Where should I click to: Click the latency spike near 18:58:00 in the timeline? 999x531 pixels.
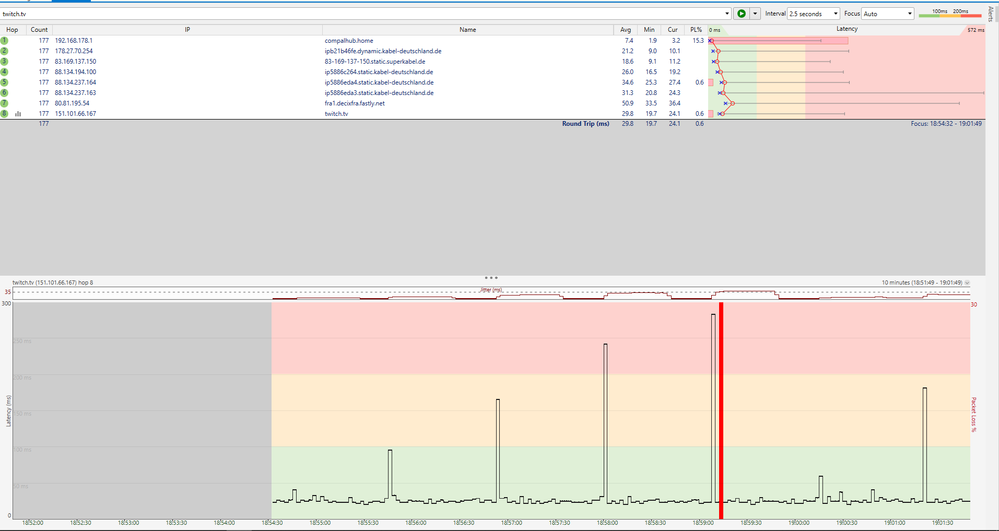[x=605, y=423]
